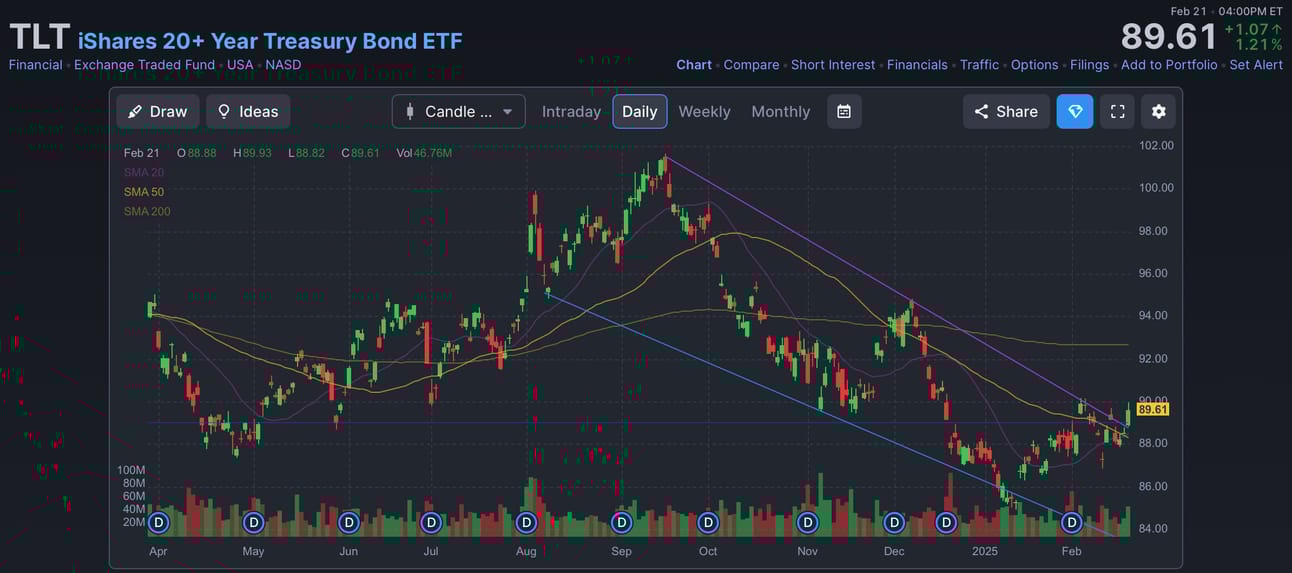Click the dividend marker near June
This screenshot has height=573, width=1292.
tap(349, 522)
